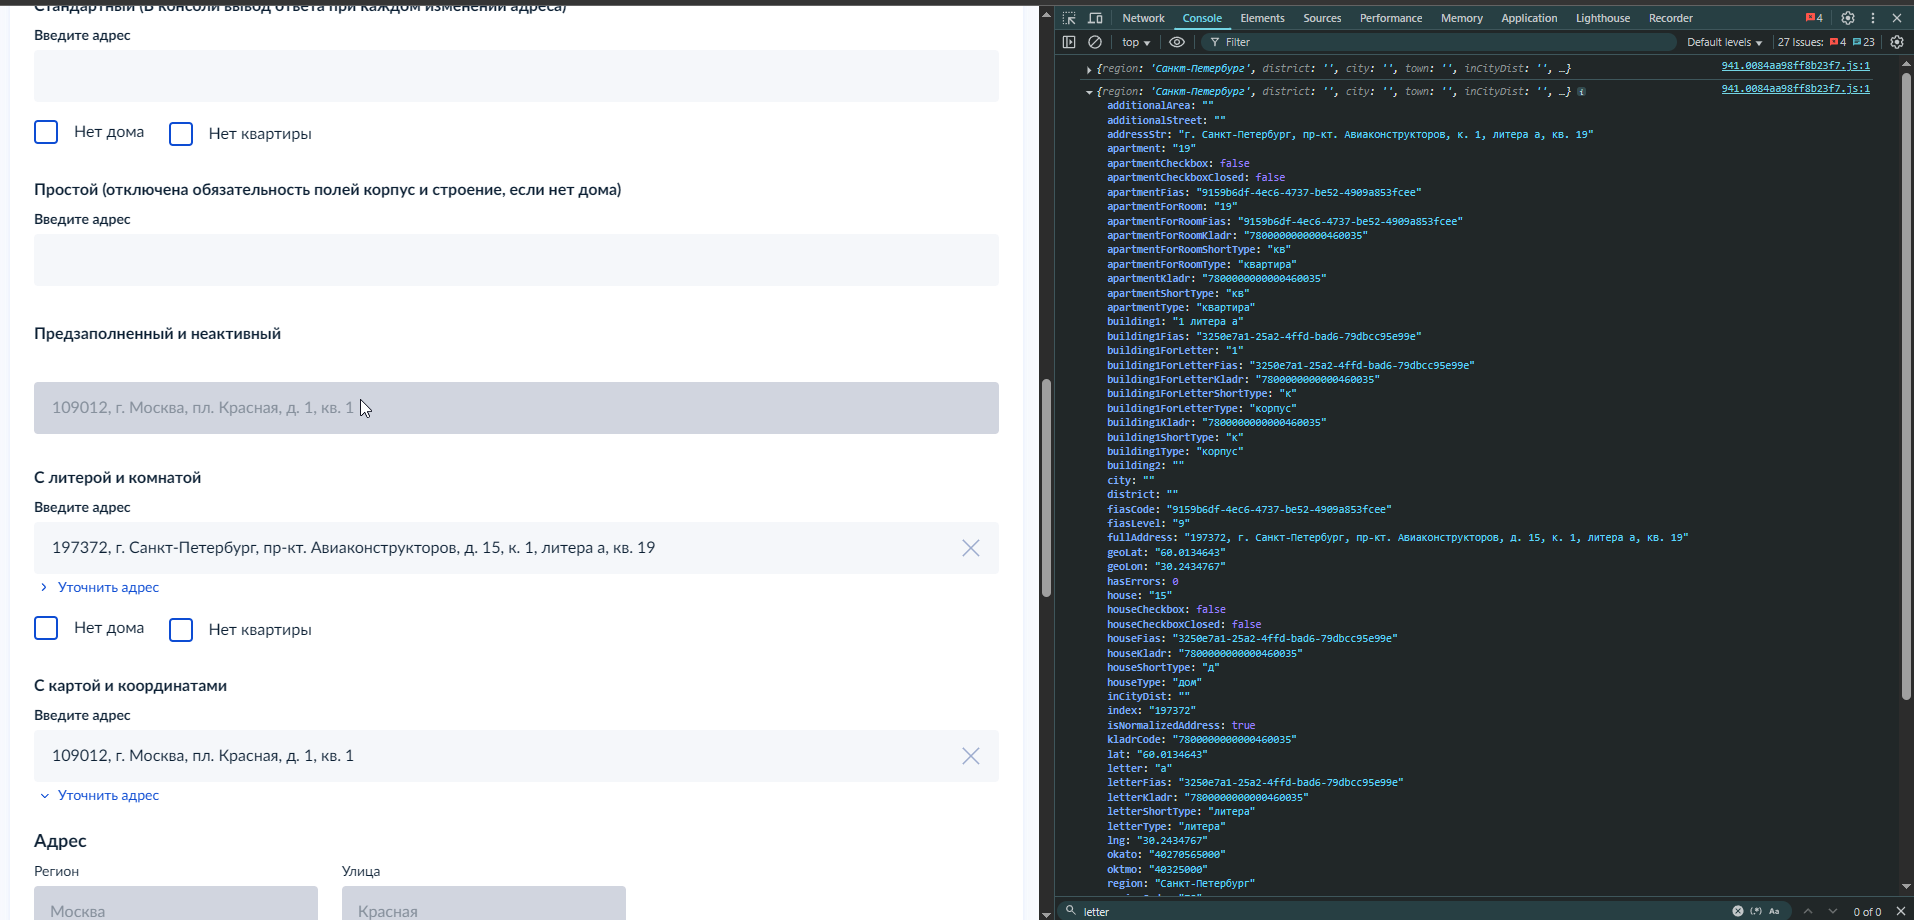Close the console search bar
1914x920 pixels.
point(1901,911)
